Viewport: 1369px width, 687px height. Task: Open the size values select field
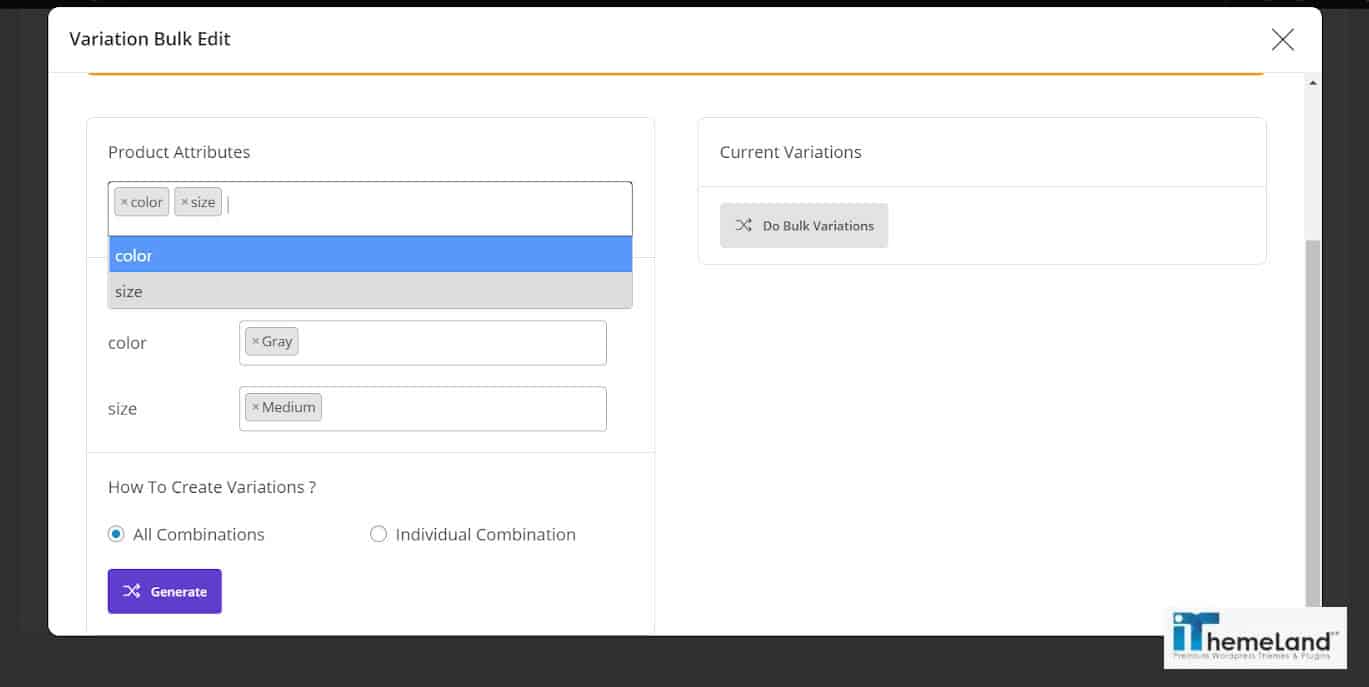click(460, 408)
